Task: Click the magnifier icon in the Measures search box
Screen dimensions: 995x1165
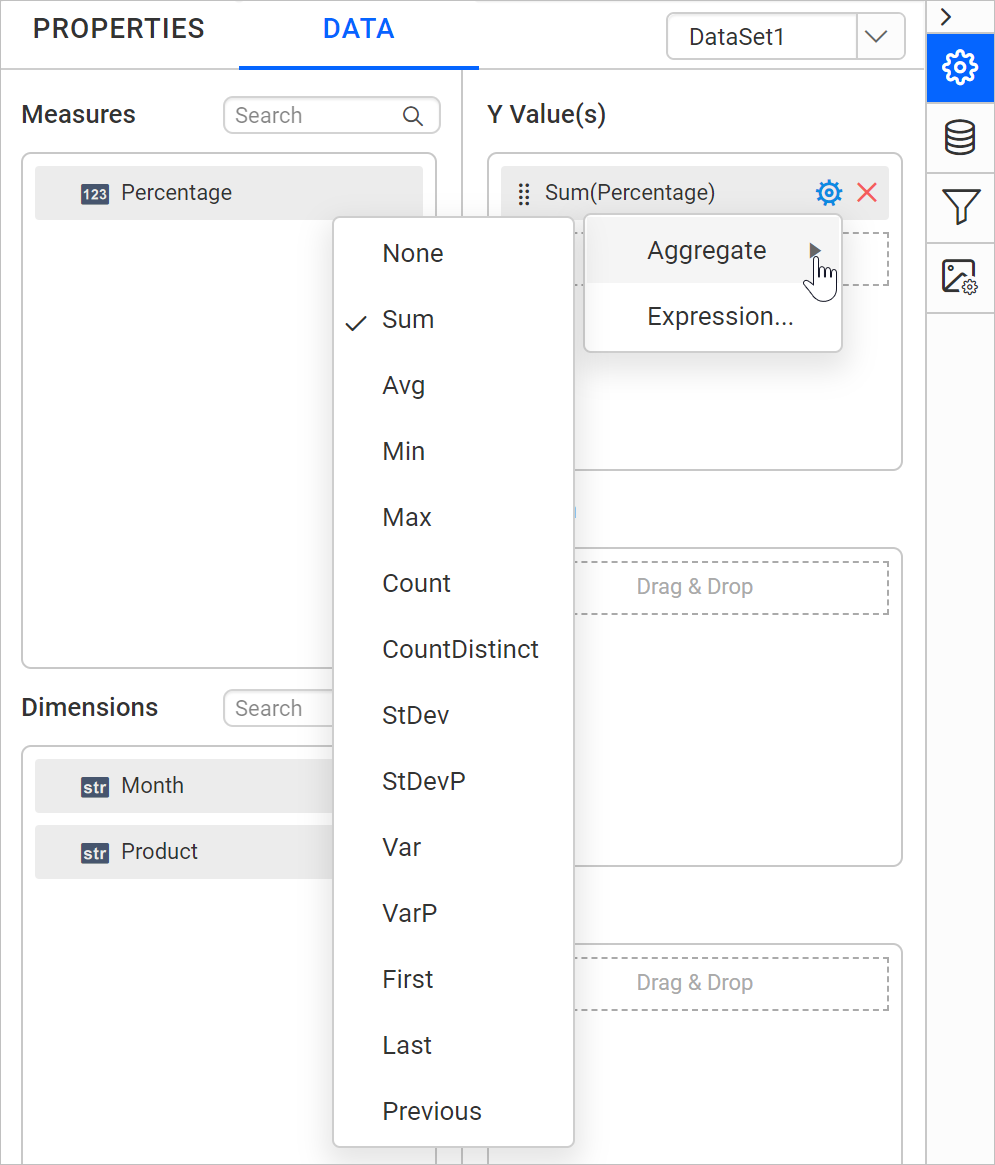Action: pyautogui.click(x=413, y=115)
